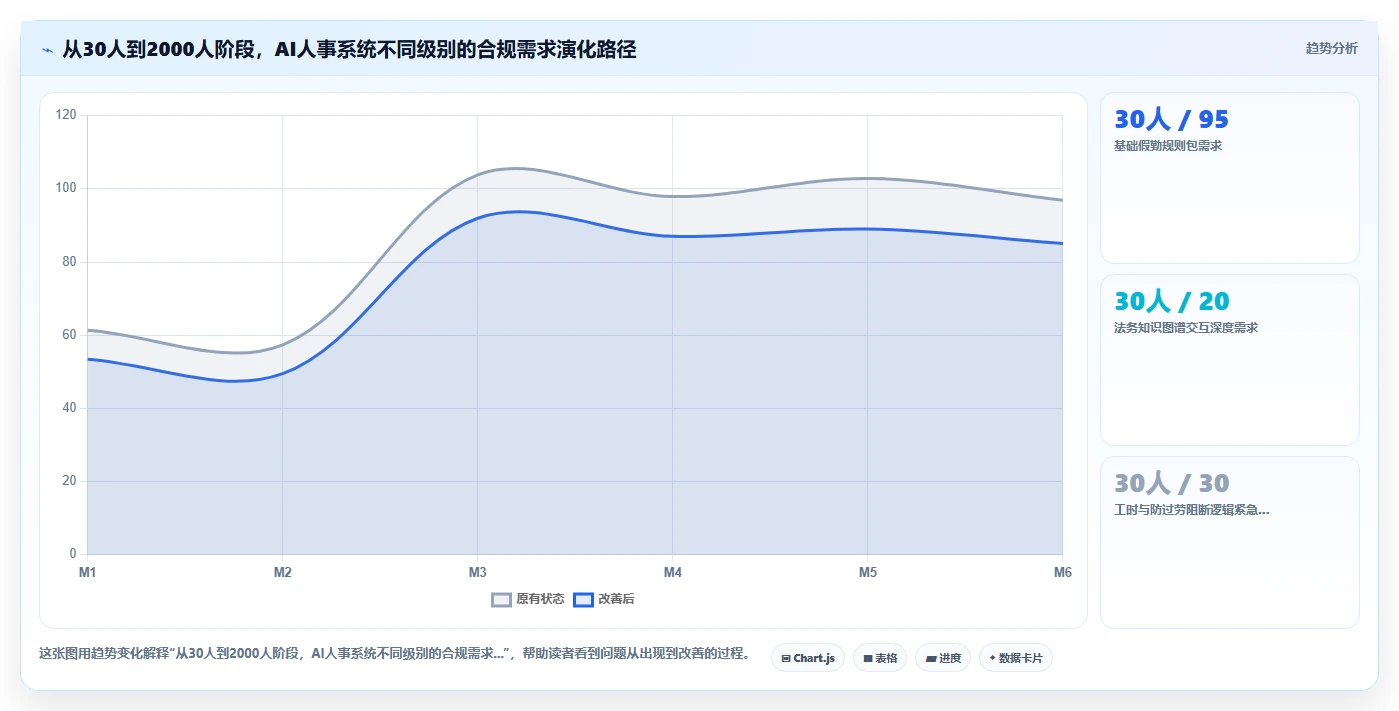The width and height of the screenshot is (1399, 711).
Task: Select the 进度 tag pill
Action: 943,658
